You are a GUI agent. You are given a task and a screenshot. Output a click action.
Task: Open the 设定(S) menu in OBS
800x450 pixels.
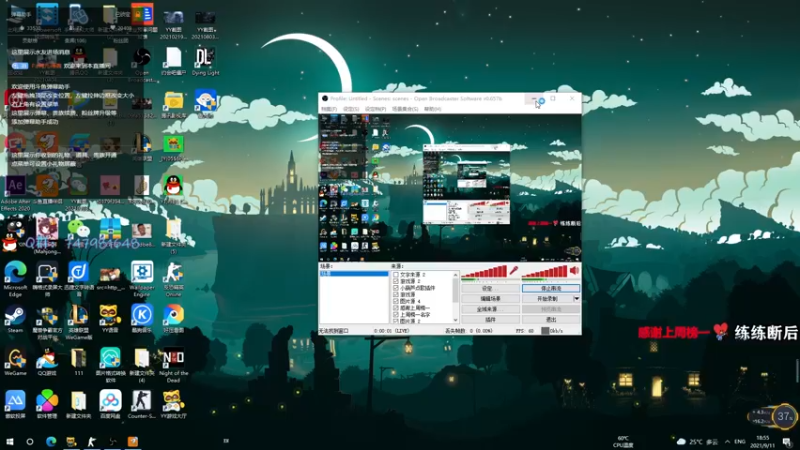(x=351, y=109)
